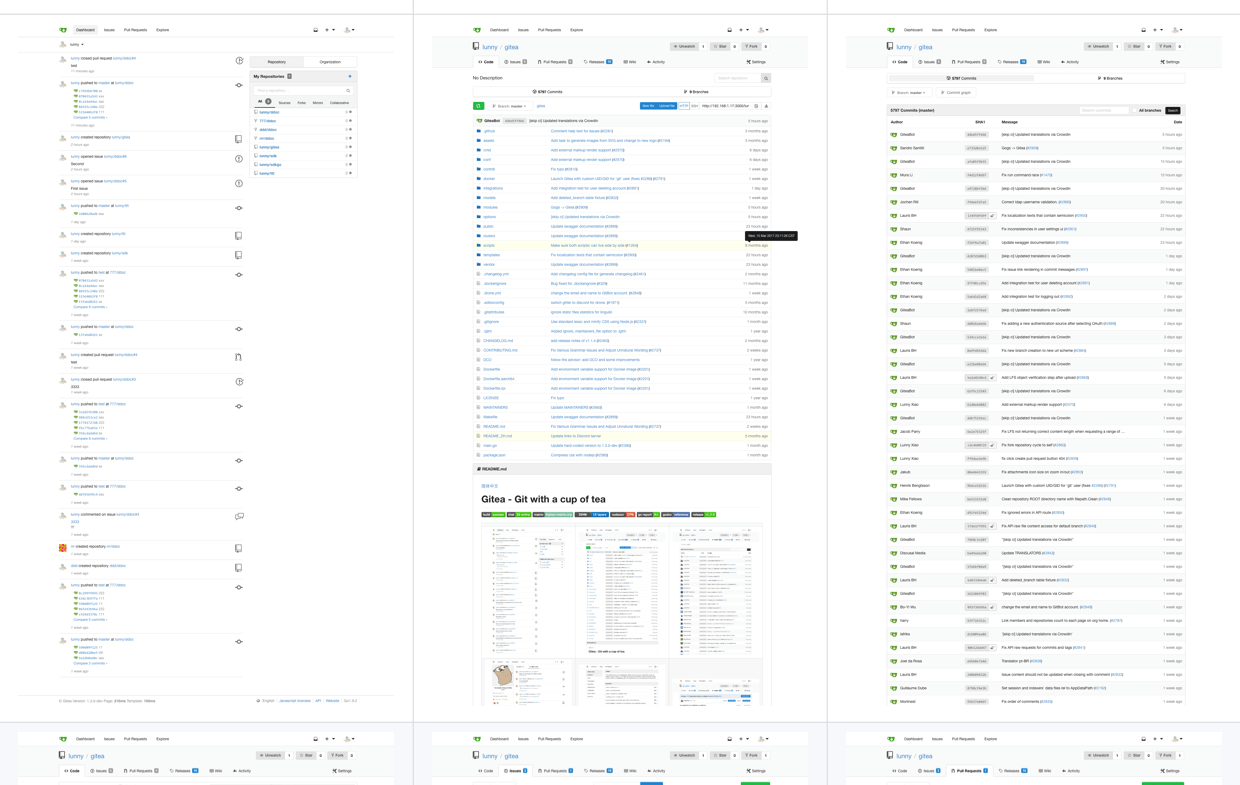Click magnifier icon in Find a repository box
The height and width of the screenshot is (785, 1240).
pos(348,90)
